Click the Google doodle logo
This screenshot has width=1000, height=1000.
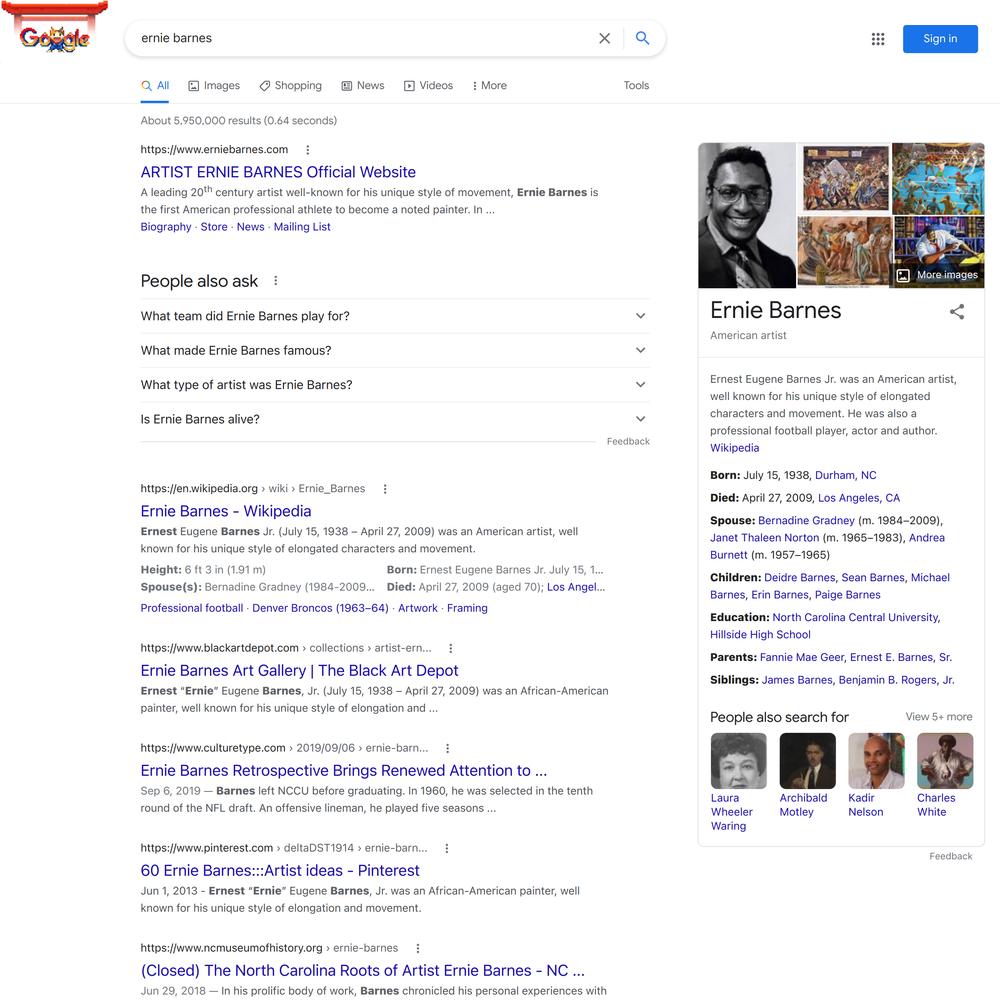click(x=55, y=29)
